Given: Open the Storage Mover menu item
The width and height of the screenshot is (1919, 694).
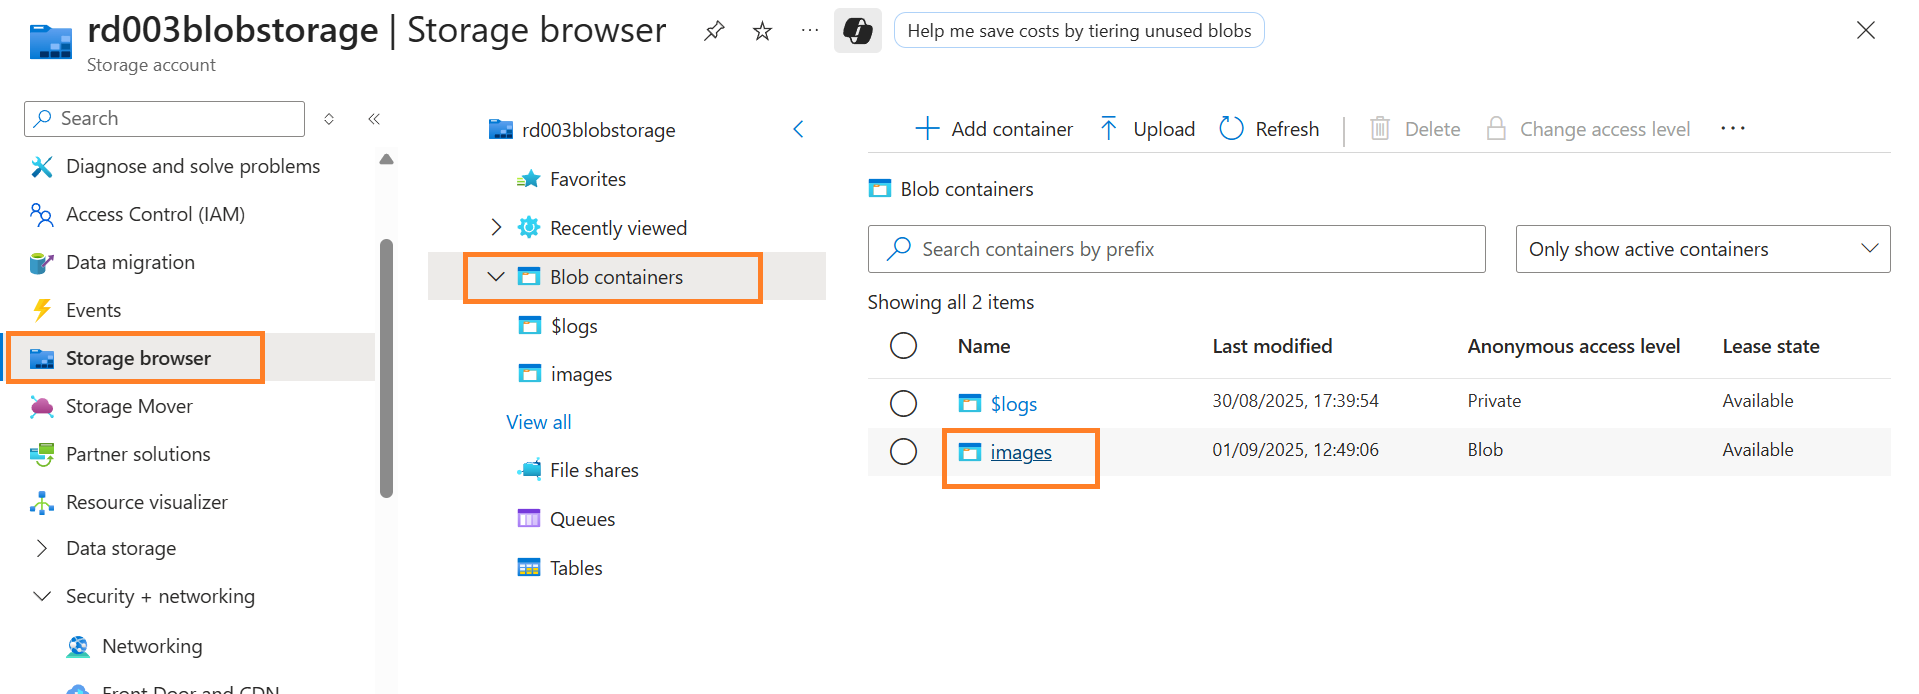Looking at the screenshot, I should coord(129,406).
